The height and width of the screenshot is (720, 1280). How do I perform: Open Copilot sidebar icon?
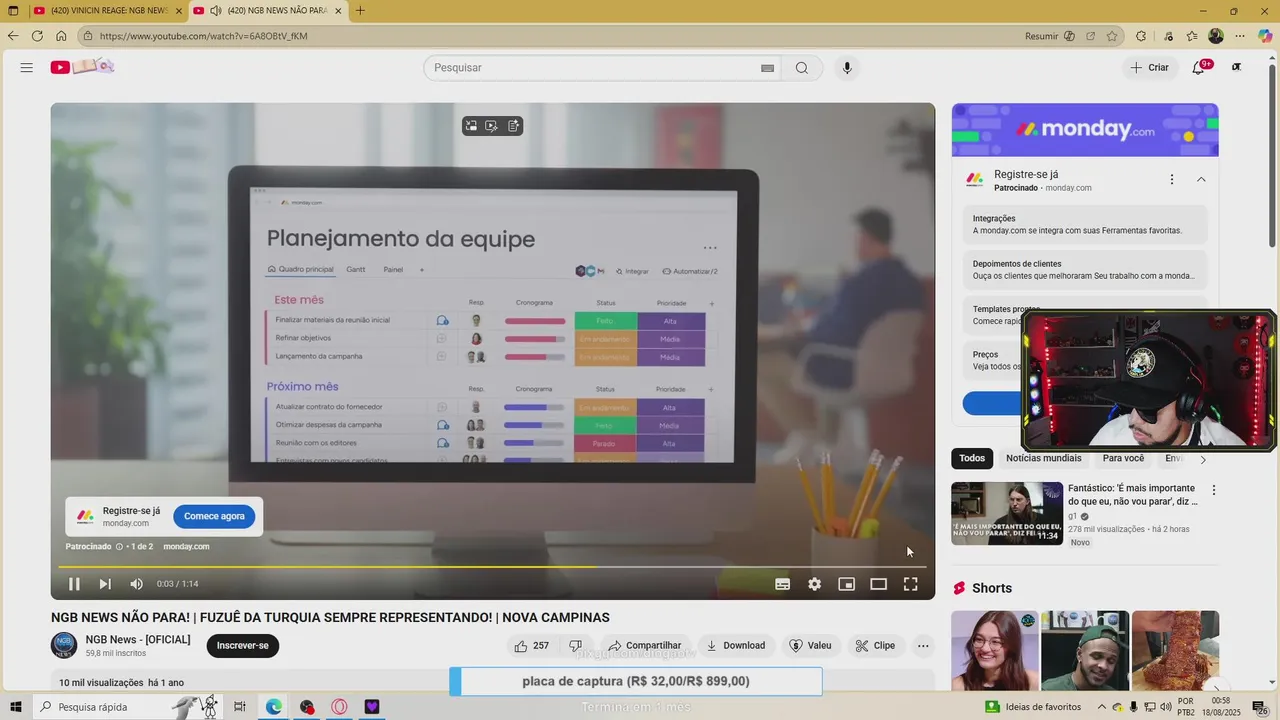[x=1265, y=36]
